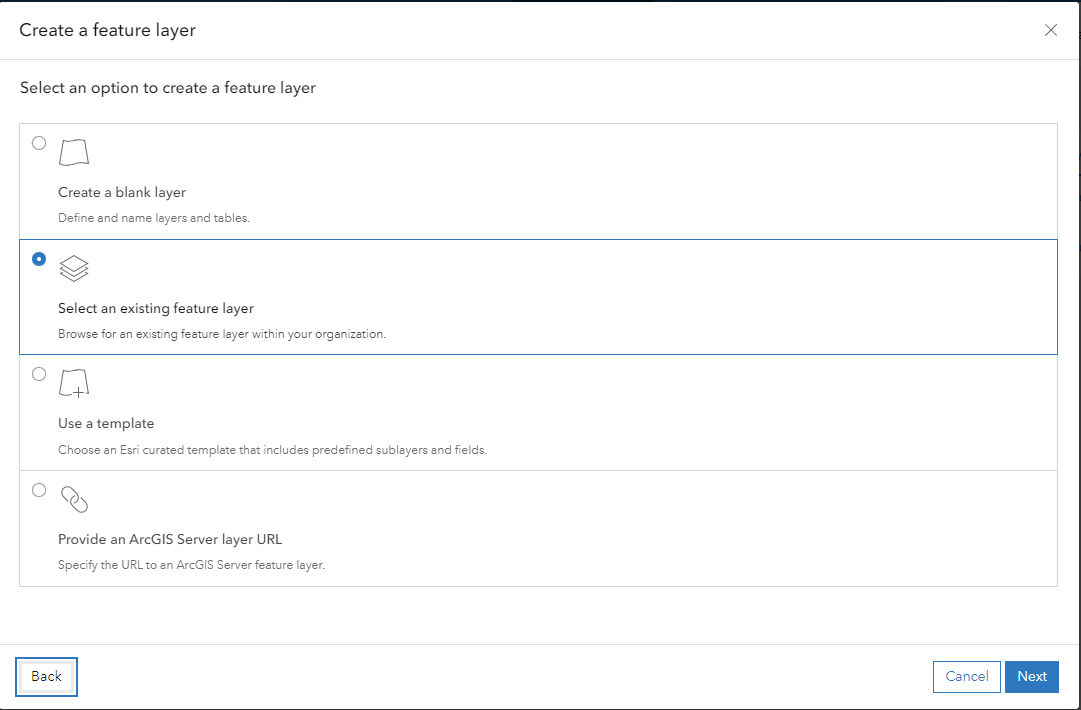Click the Define and name layers description
This screenshot has height=710, width=1081.
click(154, 217)
